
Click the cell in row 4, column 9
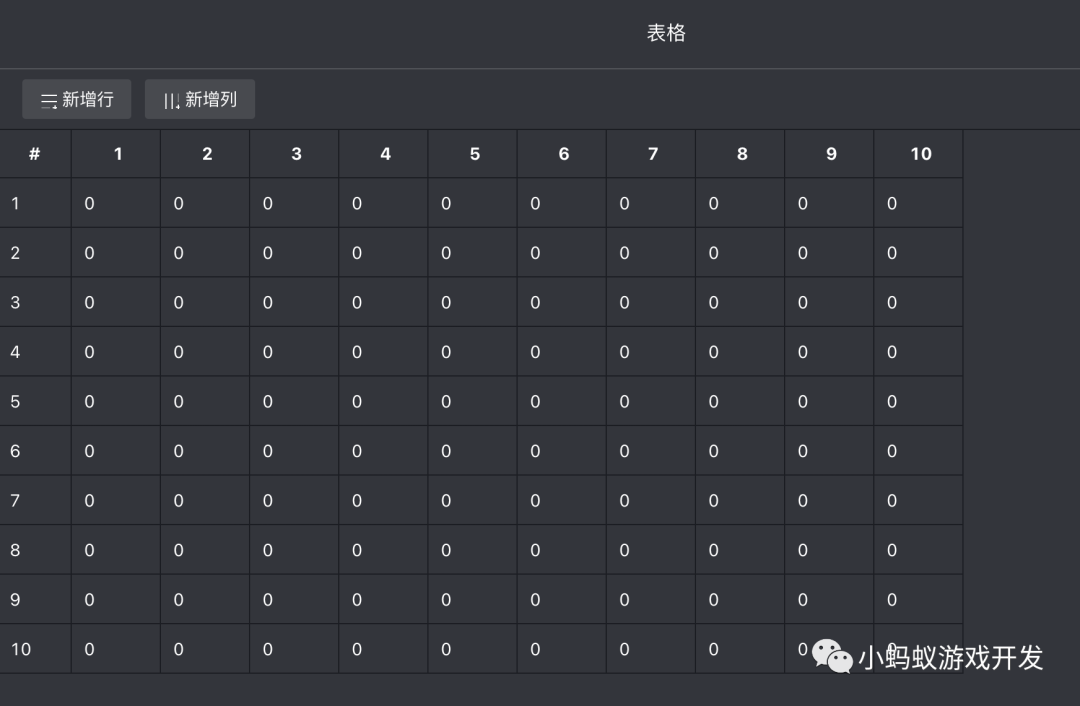click(829, 352)
